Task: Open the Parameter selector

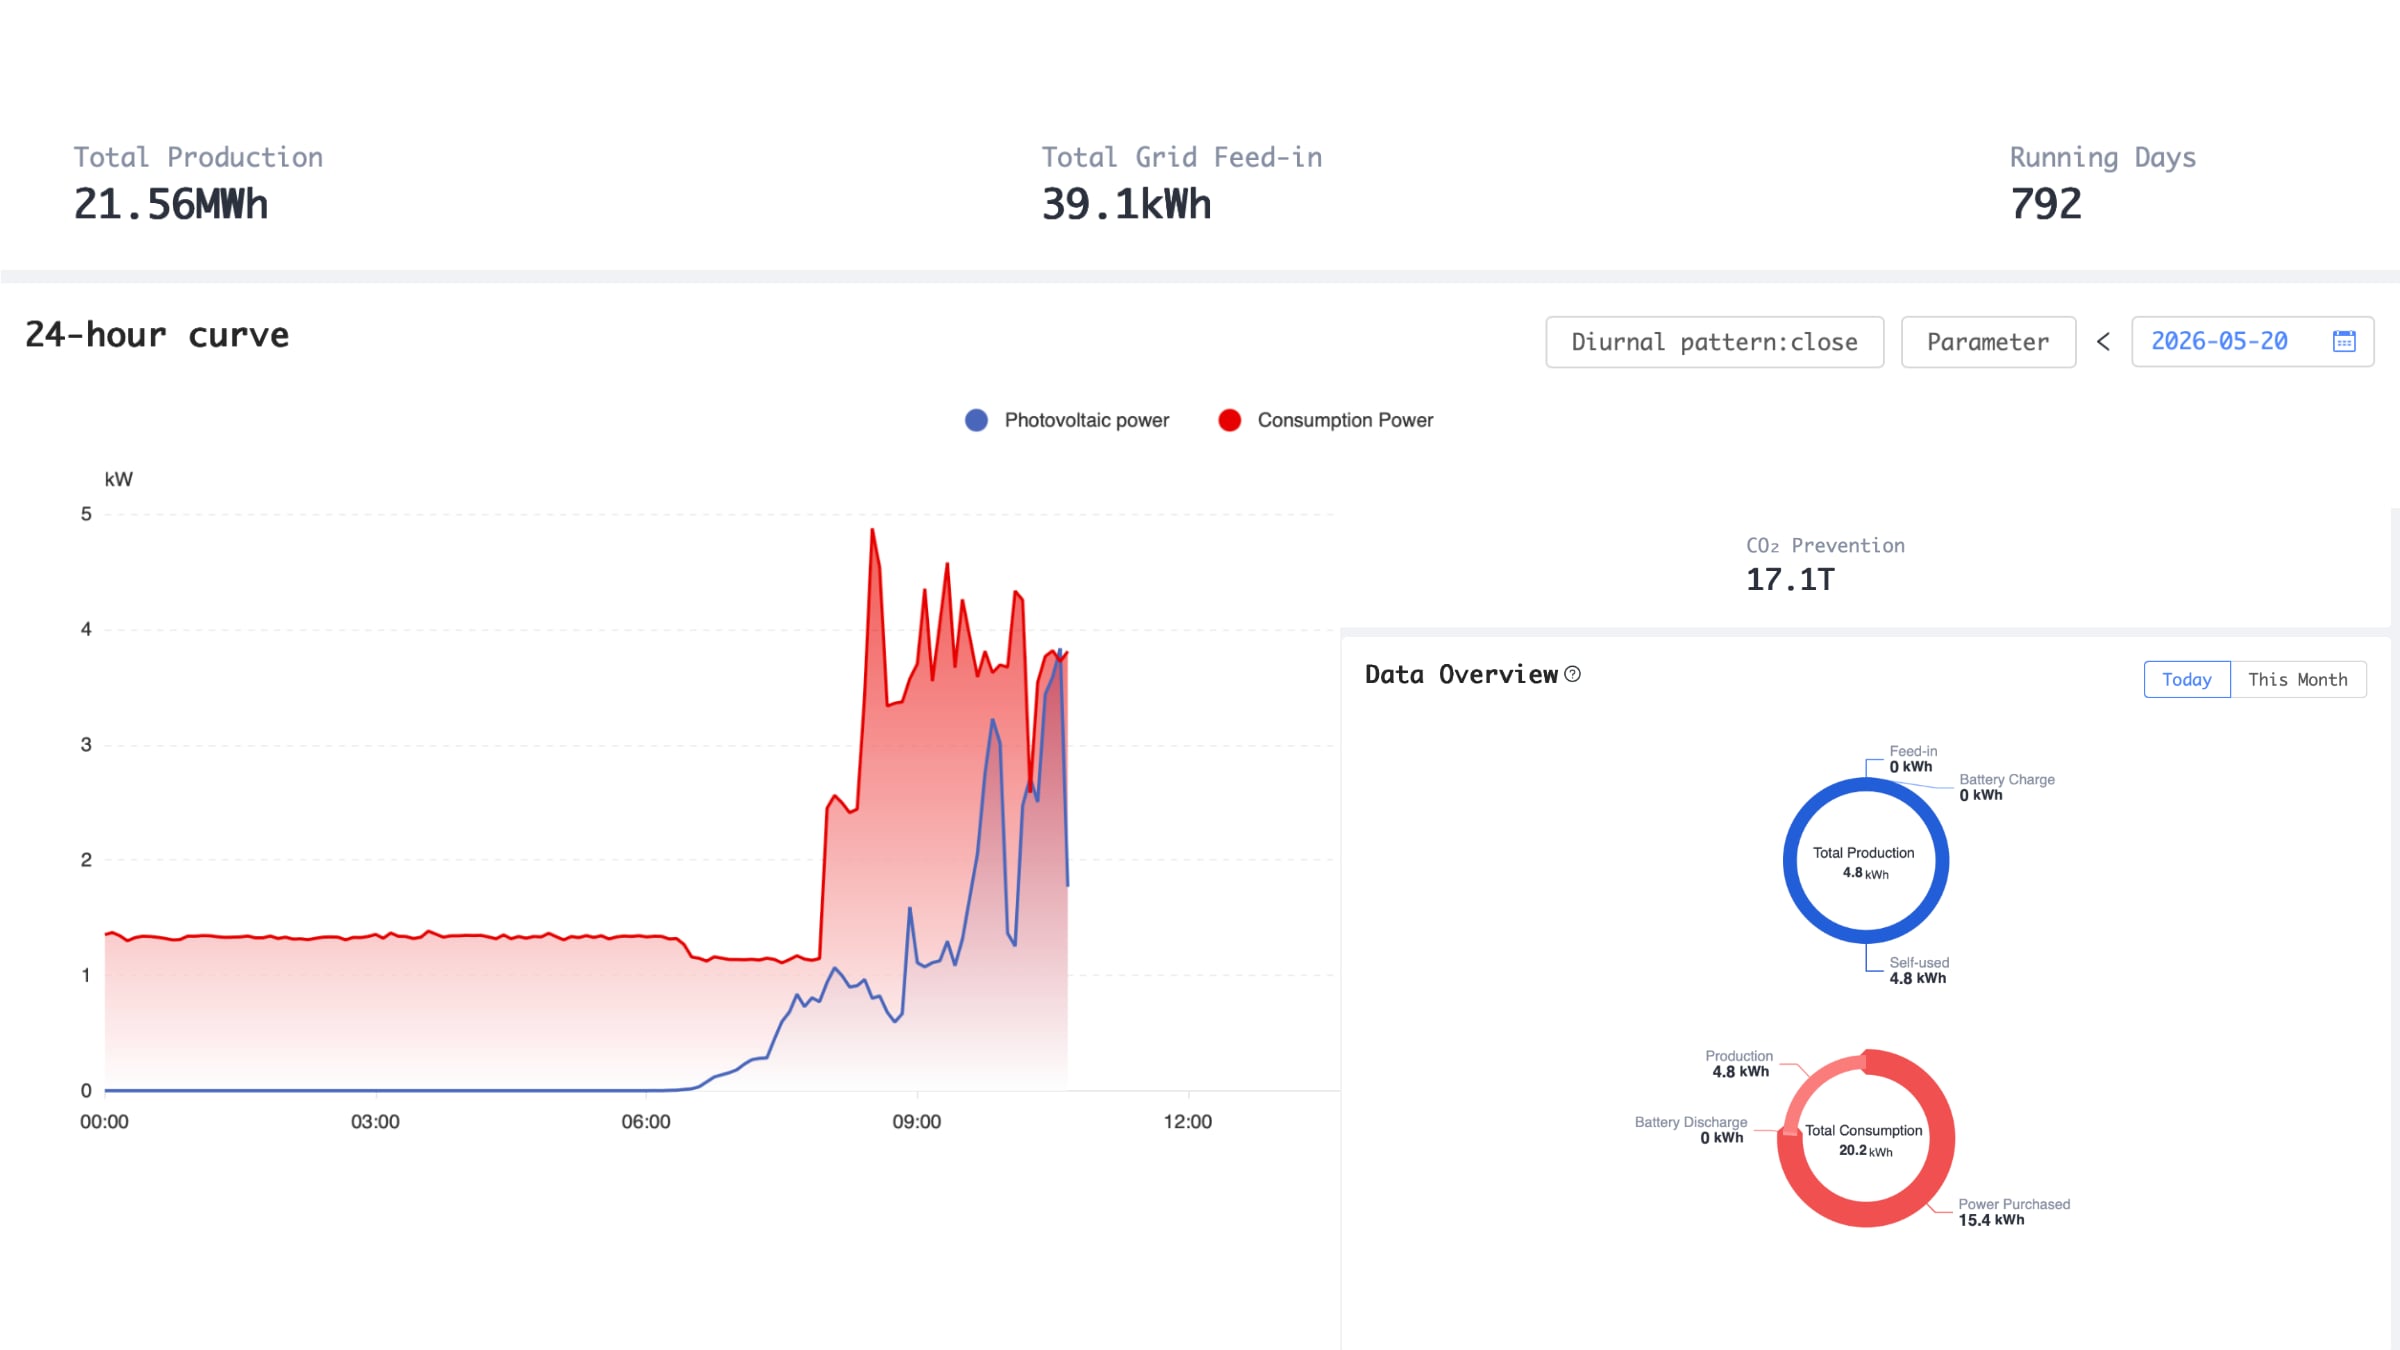Action: (x=1988, y=342)
